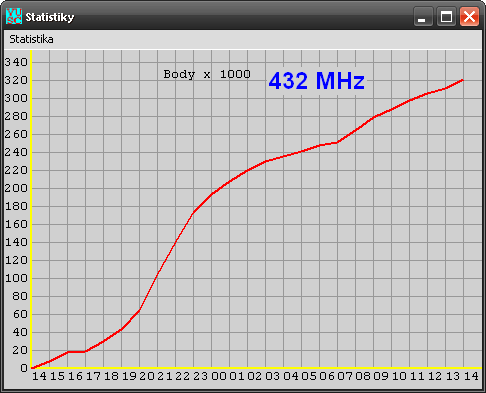Click the 340 value on the vertical axis
This screenshot has width=486, height=393.
point(16,62)
